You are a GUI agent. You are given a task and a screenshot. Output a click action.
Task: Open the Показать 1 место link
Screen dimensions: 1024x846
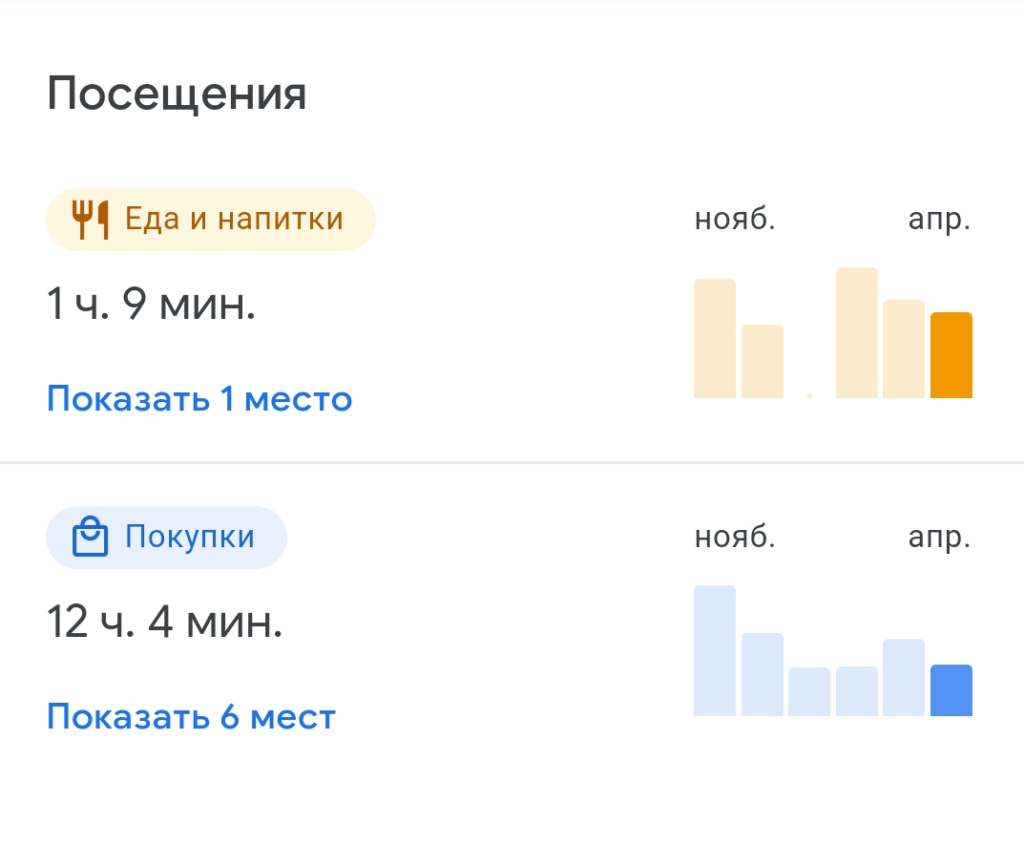click(x=199, y=399)
